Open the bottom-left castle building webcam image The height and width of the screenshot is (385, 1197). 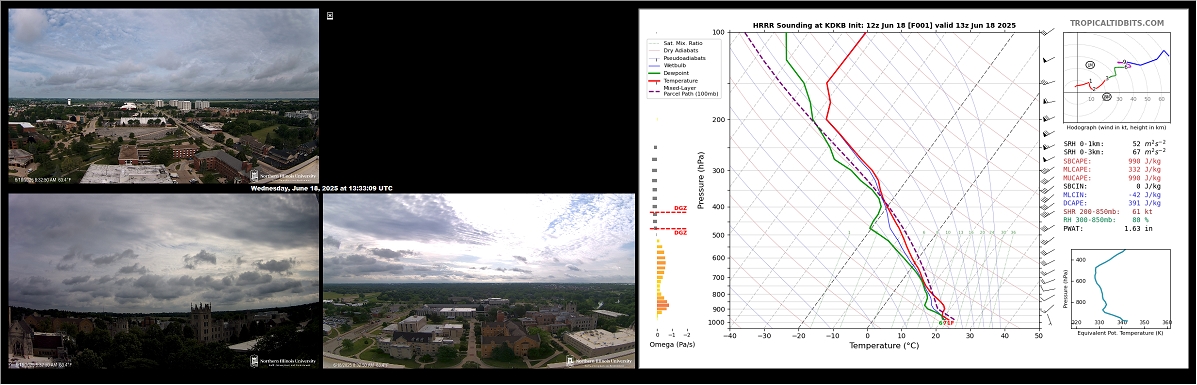[163, 281]
